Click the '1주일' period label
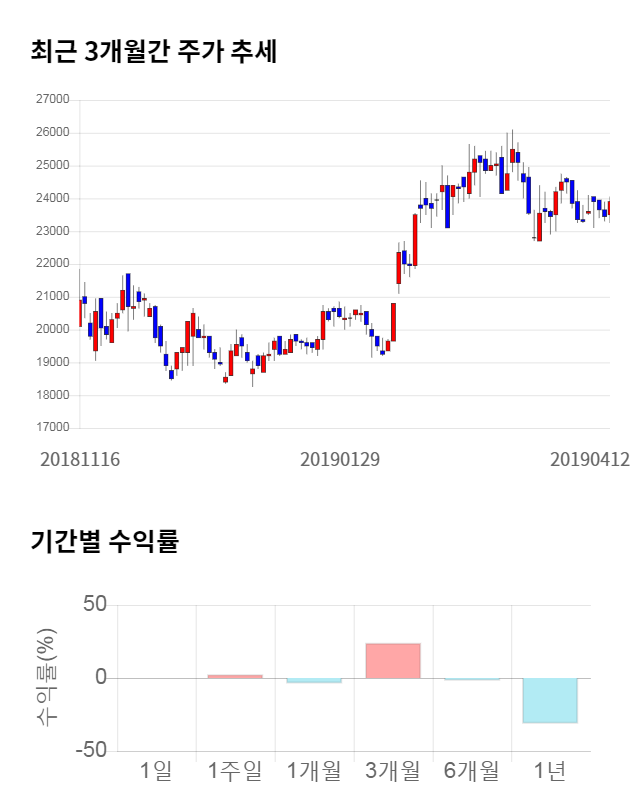This screenshot has height=810, width=640. point(235,770)
